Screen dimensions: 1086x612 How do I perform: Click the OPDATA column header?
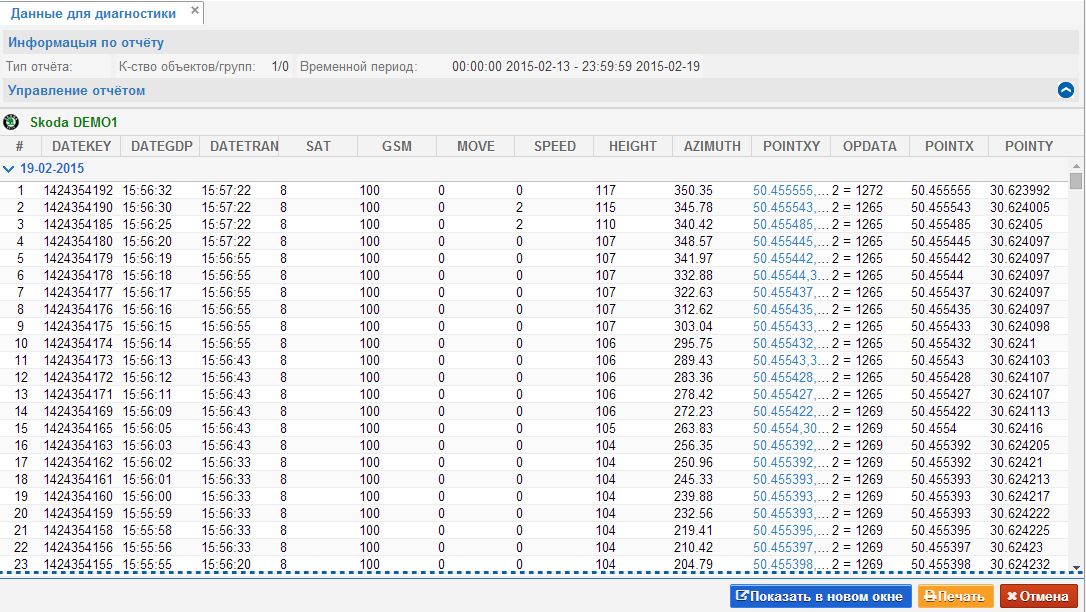pyautogui.click(x=869, y=146)
